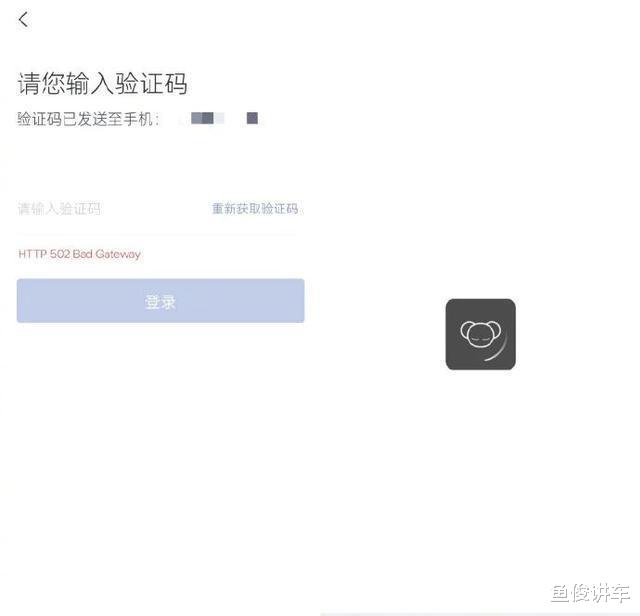Click the dark loading toast box corner
Screen dimensions: 640x616
click(451, 304)
